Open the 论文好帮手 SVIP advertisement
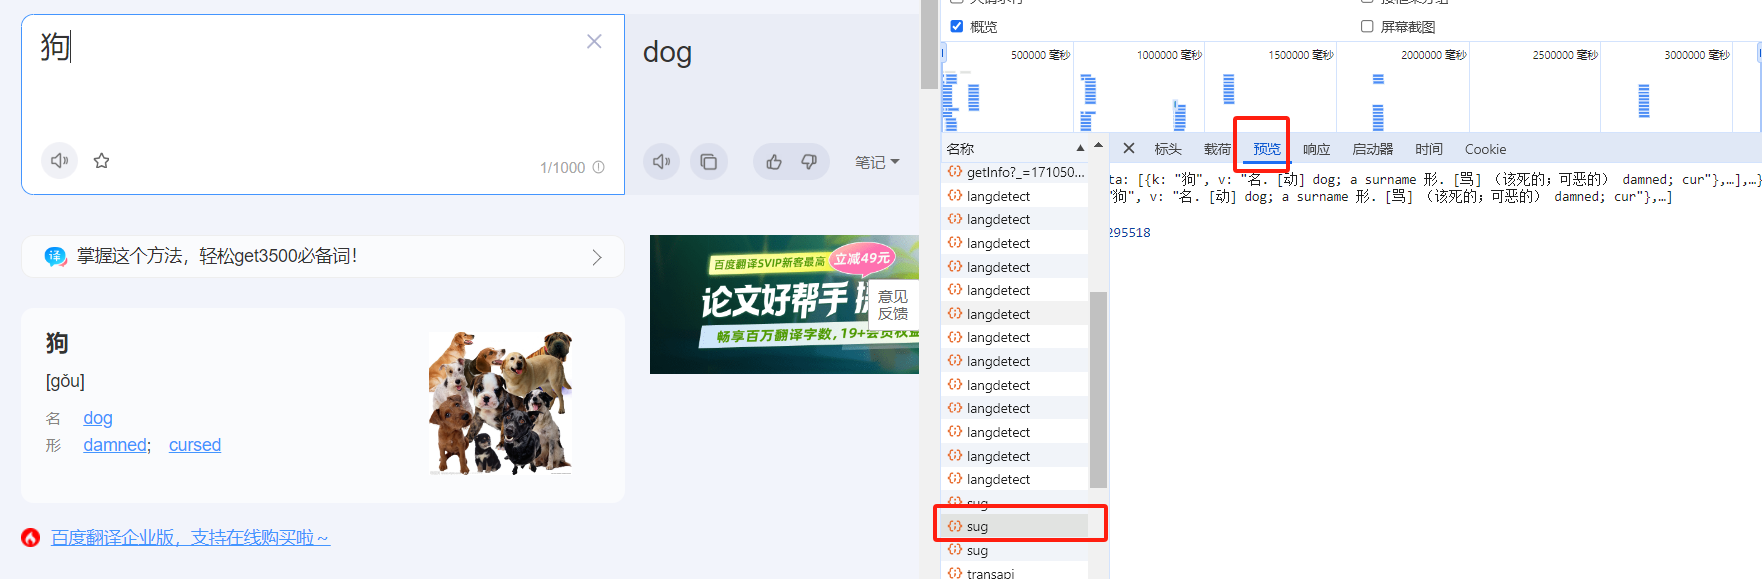This screenshot has height=579, width=1762. click(784, 304)
